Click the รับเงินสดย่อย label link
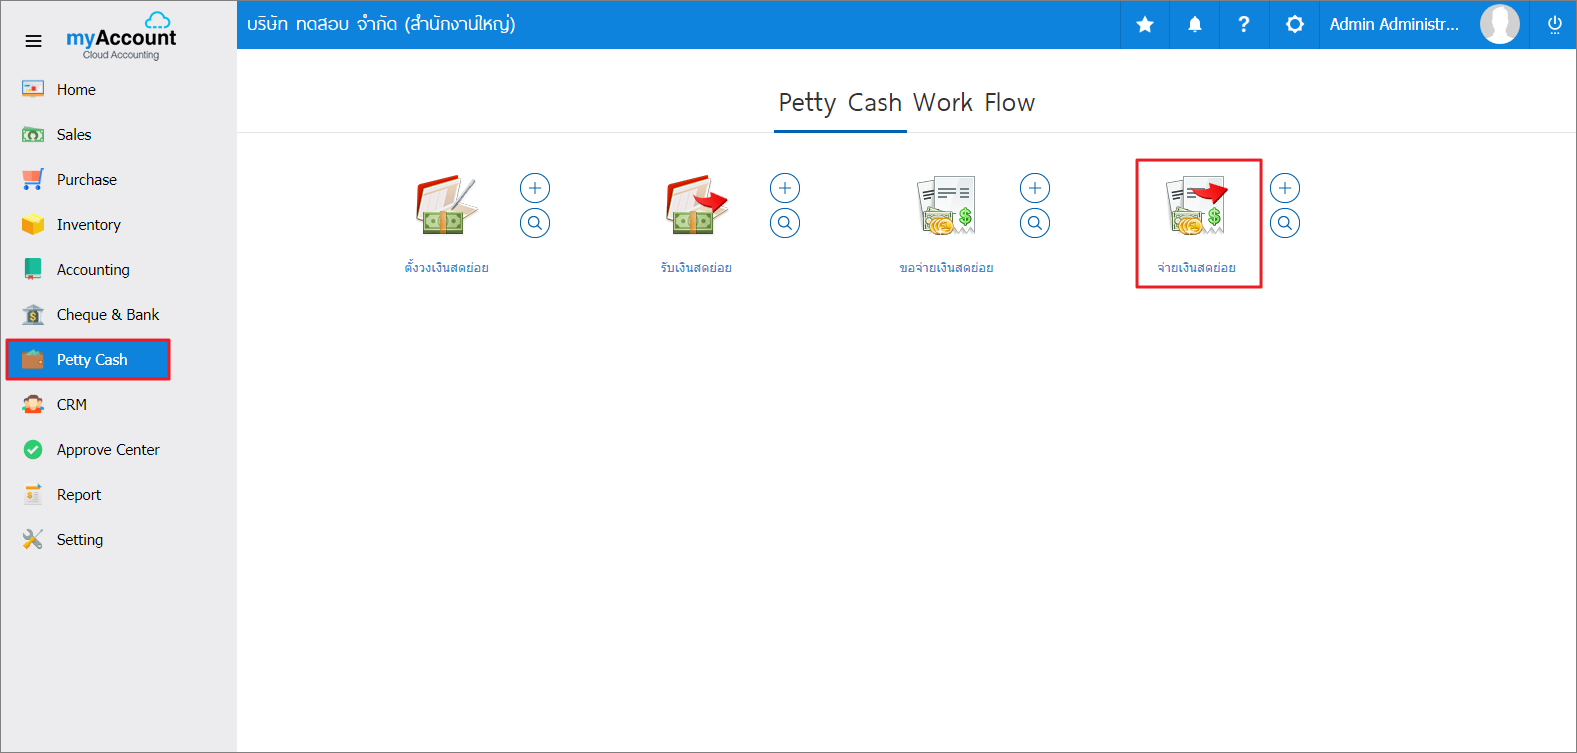1577x753 pixels. pos(696,267)
